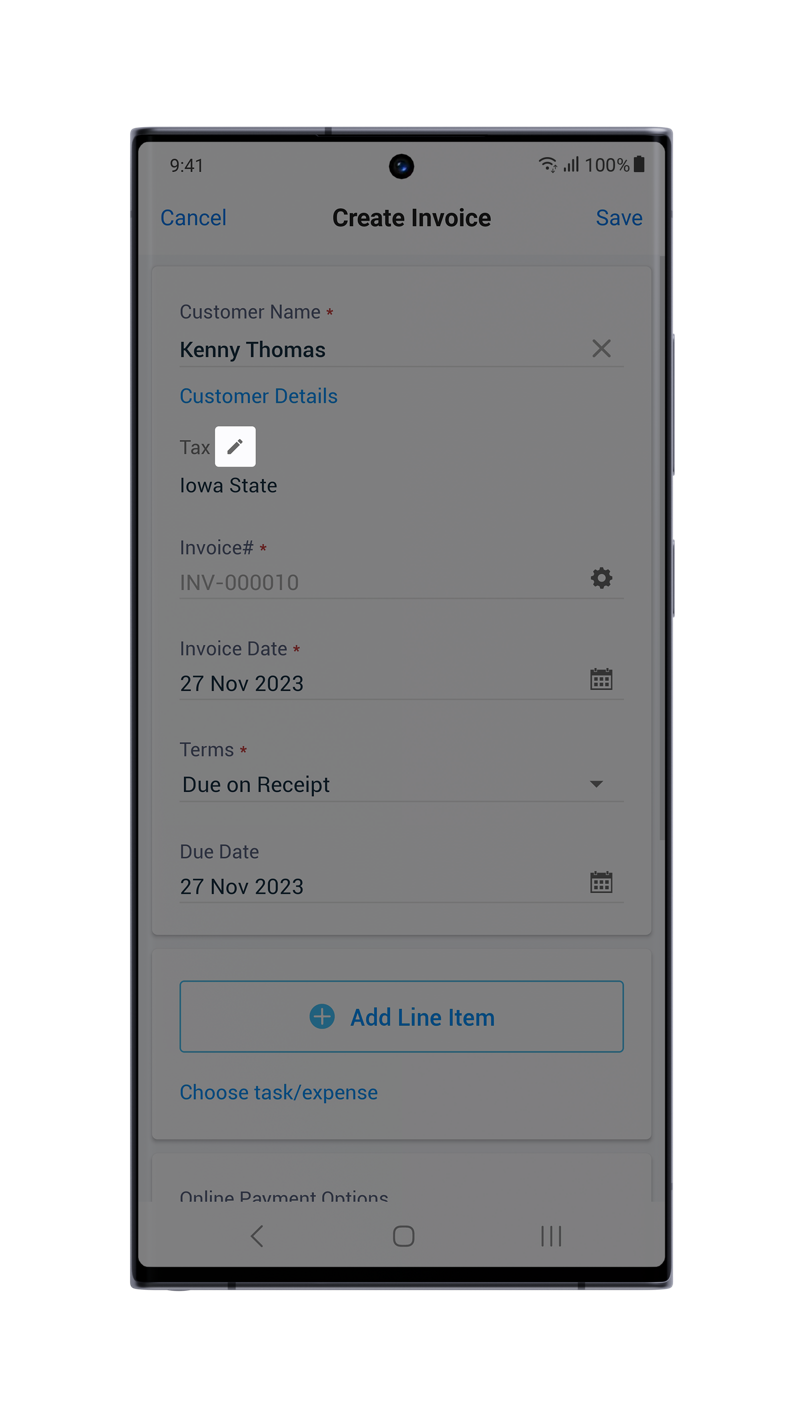Tap the Android home button
Viewport: 803px width, 1404px height.
pyautogui.click(x=403, y=1236)
